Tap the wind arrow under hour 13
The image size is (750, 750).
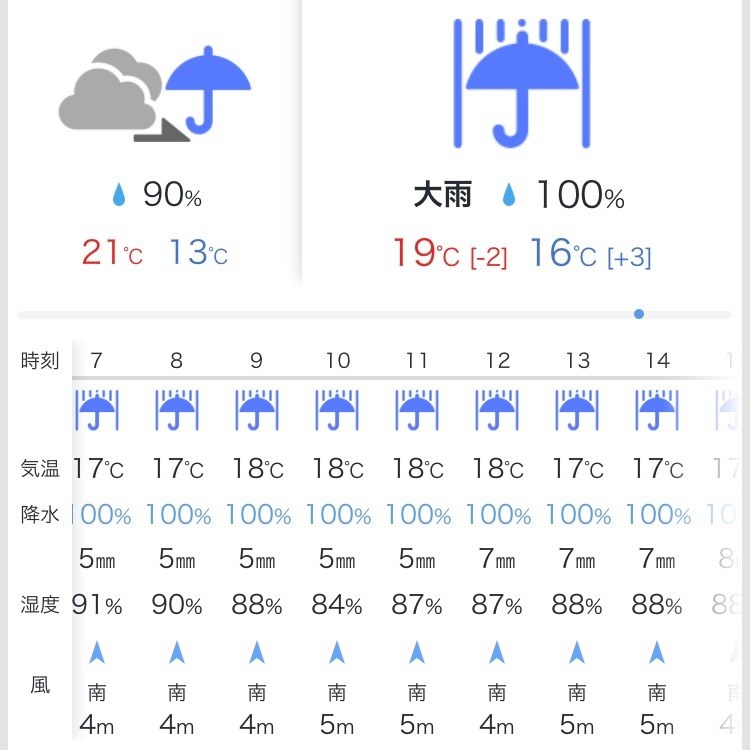577,652
